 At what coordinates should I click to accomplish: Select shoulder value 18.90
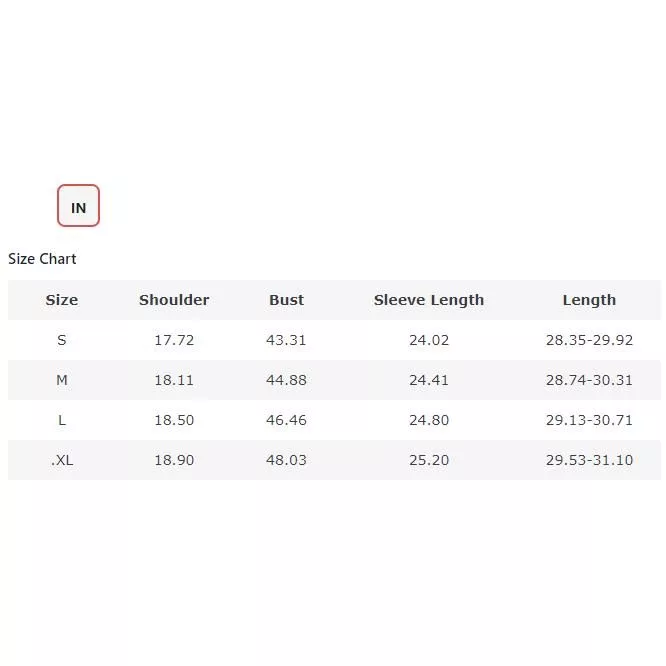tap(174, 460)
